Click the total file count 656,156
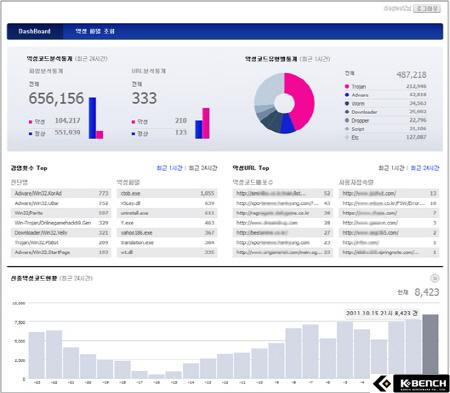This screenshot has height=393, width=450. pos(56,98)
